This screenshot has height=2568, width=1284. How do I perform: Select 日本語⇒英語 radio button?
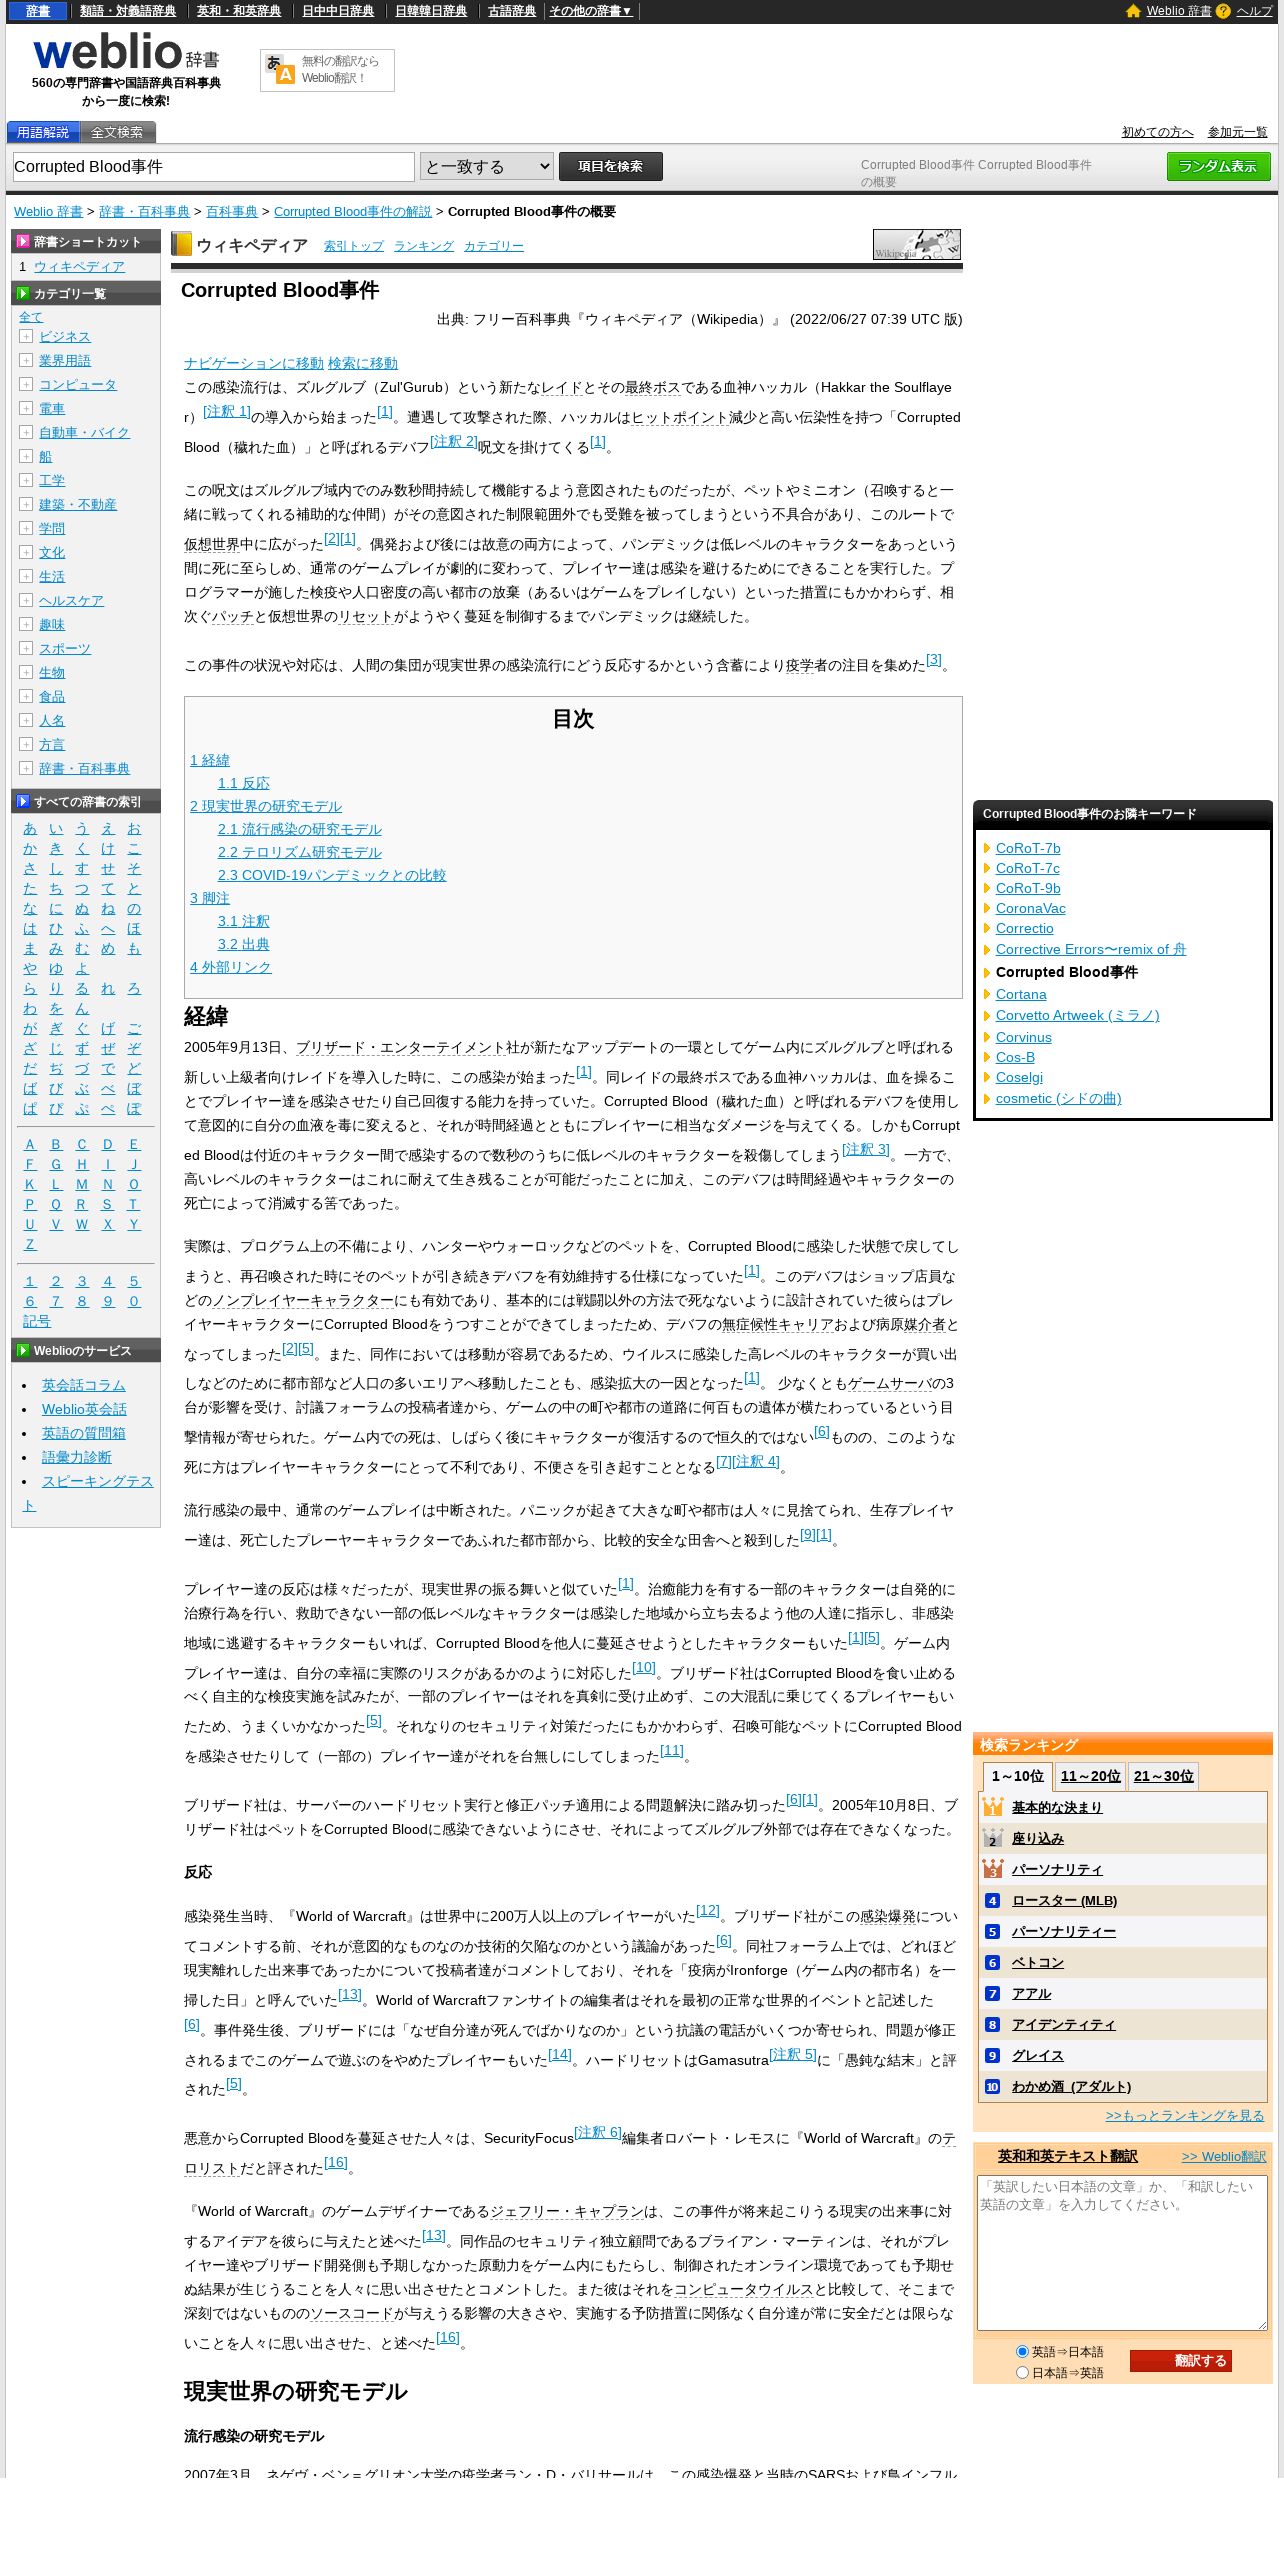(1022, 2372)
